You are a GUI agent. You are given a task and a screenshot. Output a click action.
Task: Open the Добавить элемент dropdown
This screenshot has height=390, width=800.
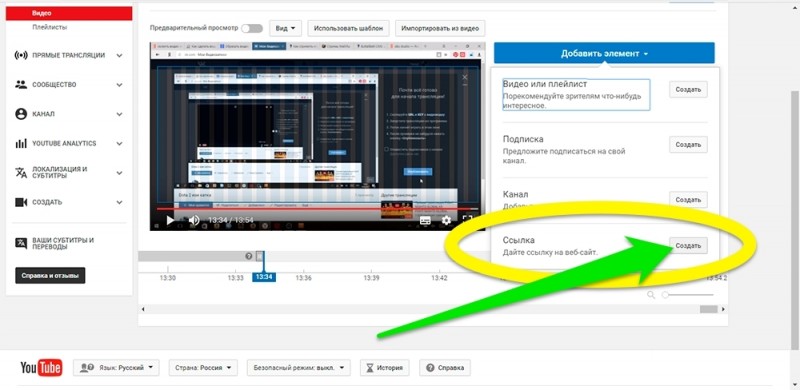(x=604, y=53)
